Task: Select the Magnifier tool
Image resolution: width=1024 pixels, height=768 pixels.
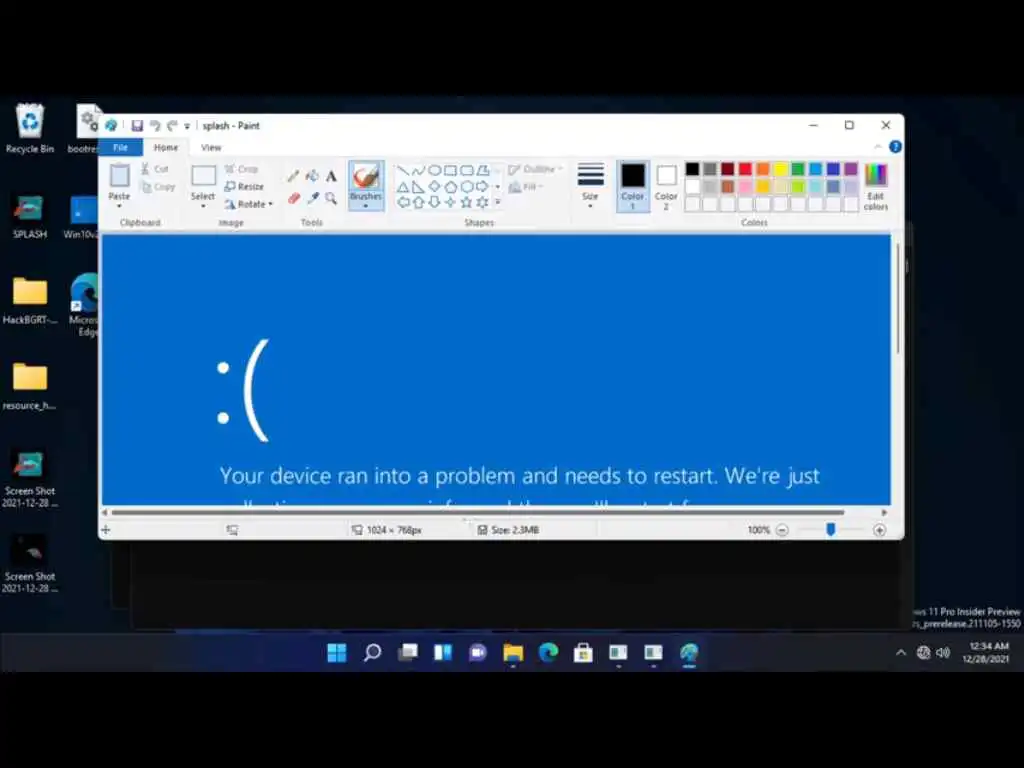Action: tap(331, 198)
